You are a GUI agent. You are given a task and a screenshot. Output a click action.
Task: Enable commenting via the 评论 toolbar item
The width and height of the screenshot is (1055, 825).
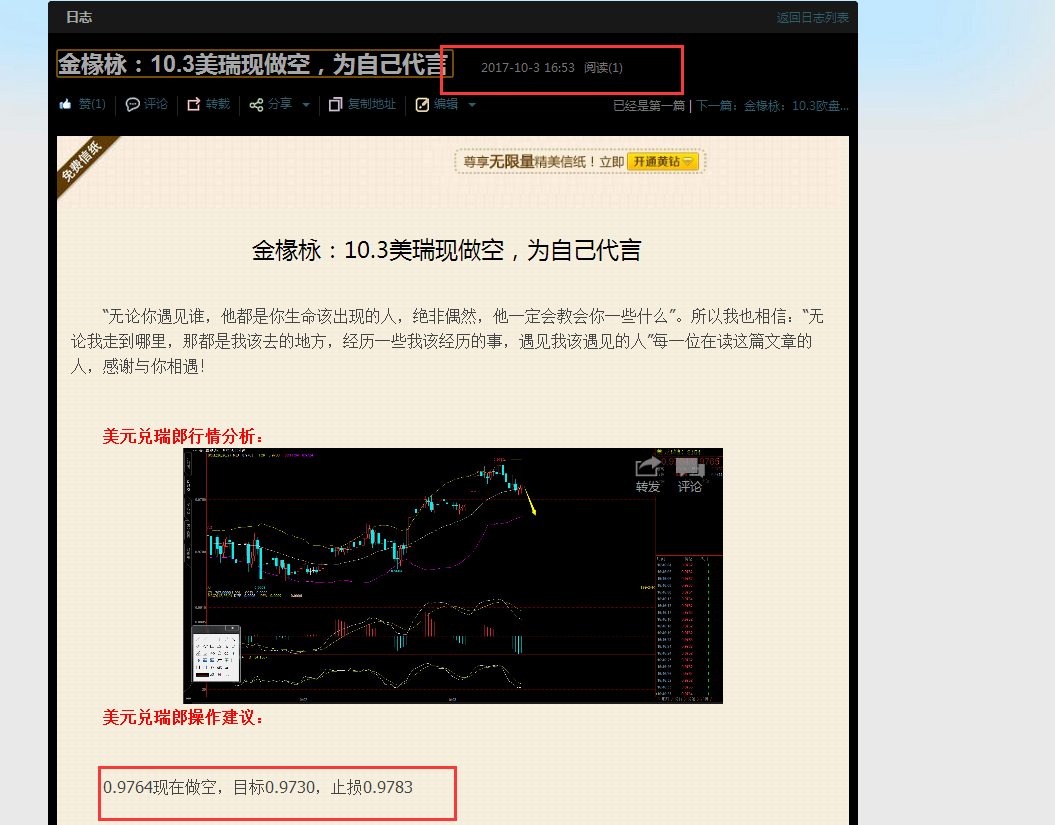154,103
